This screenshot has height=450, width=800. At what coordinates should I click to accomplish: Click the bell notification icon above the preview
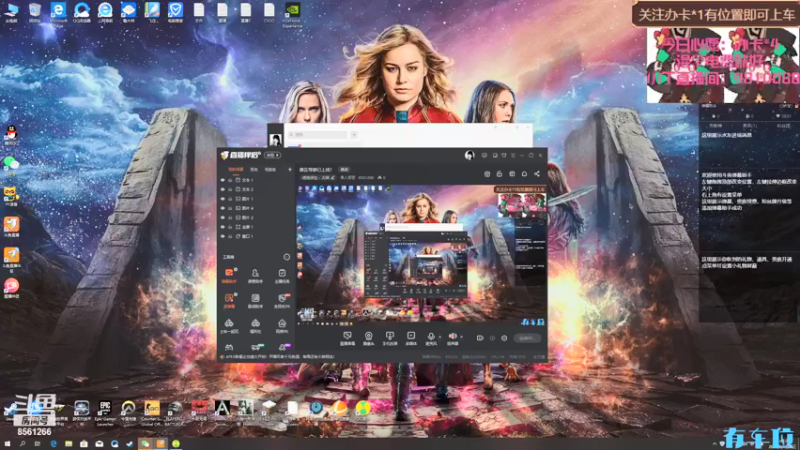pos(524,174)
